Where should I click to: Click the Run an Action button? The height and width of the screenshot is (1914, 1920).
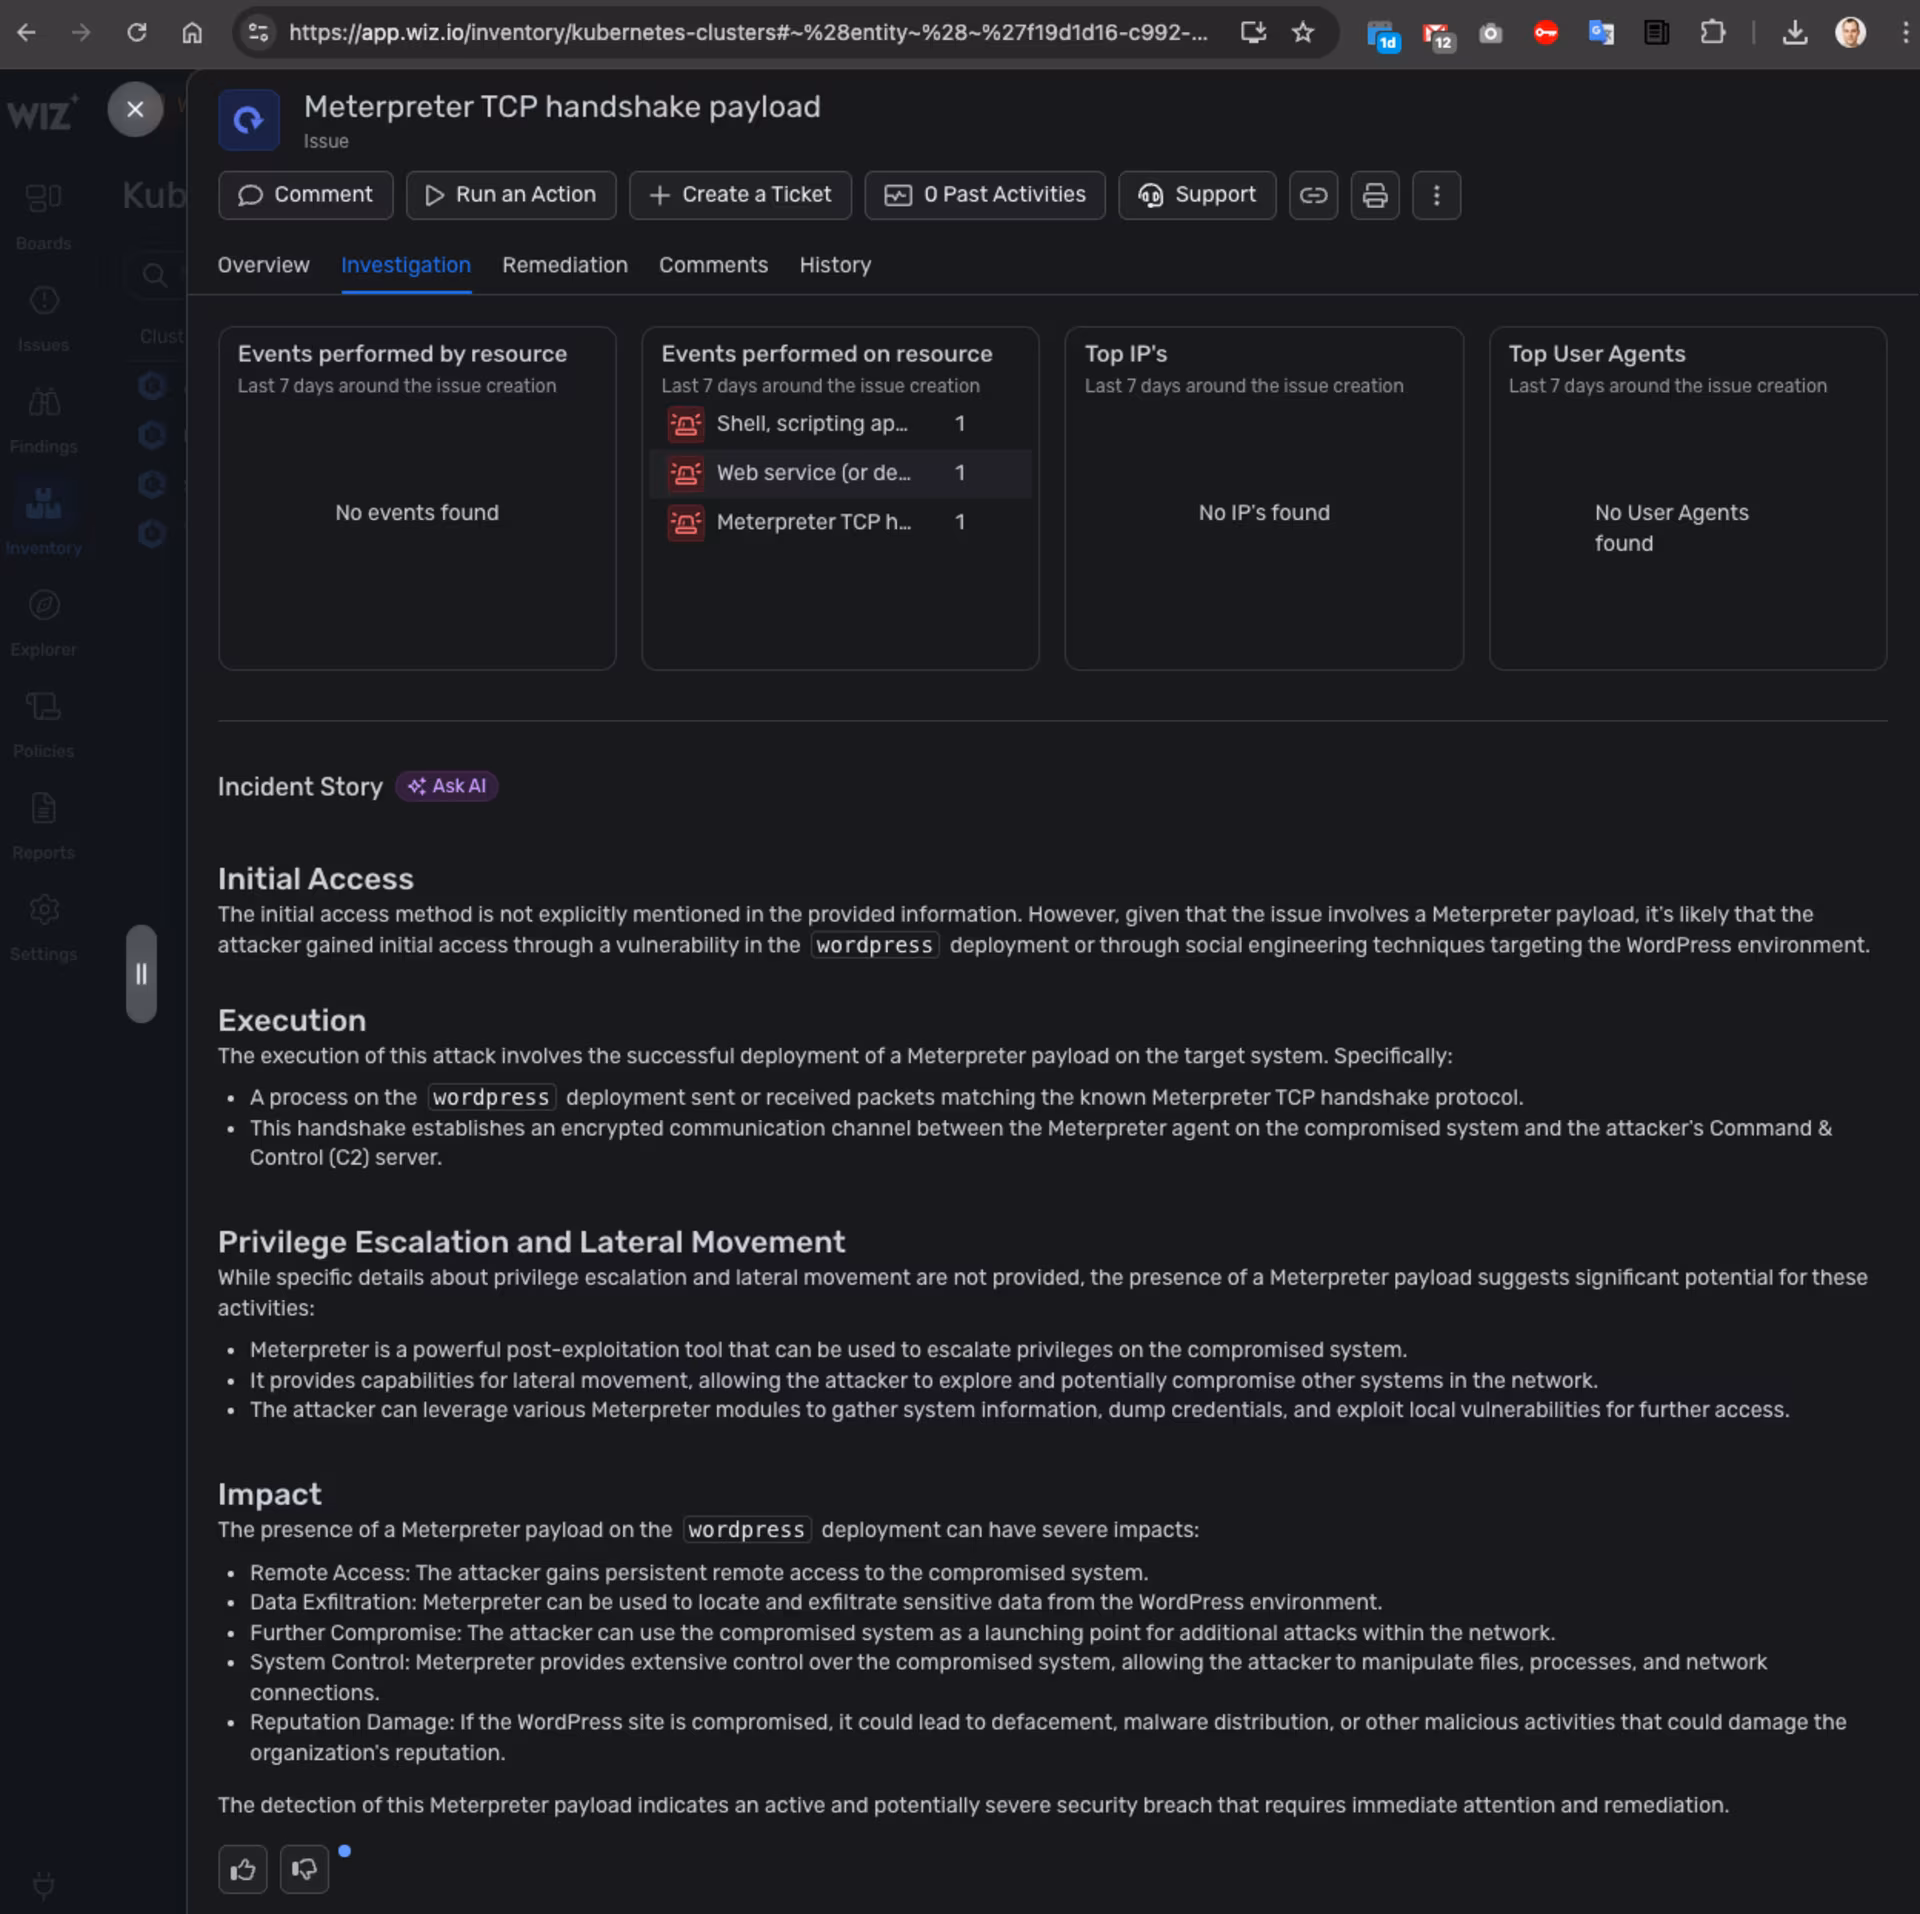pos(510,195)
